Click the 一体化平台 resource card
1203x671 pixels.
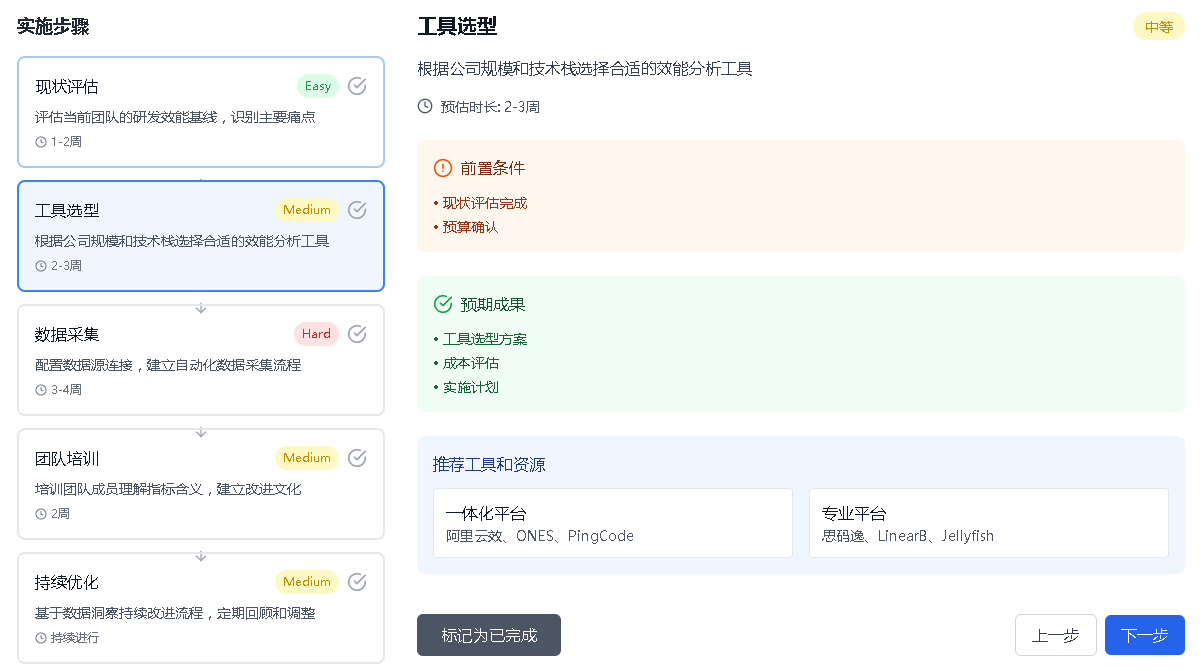[x=612, y=523]
